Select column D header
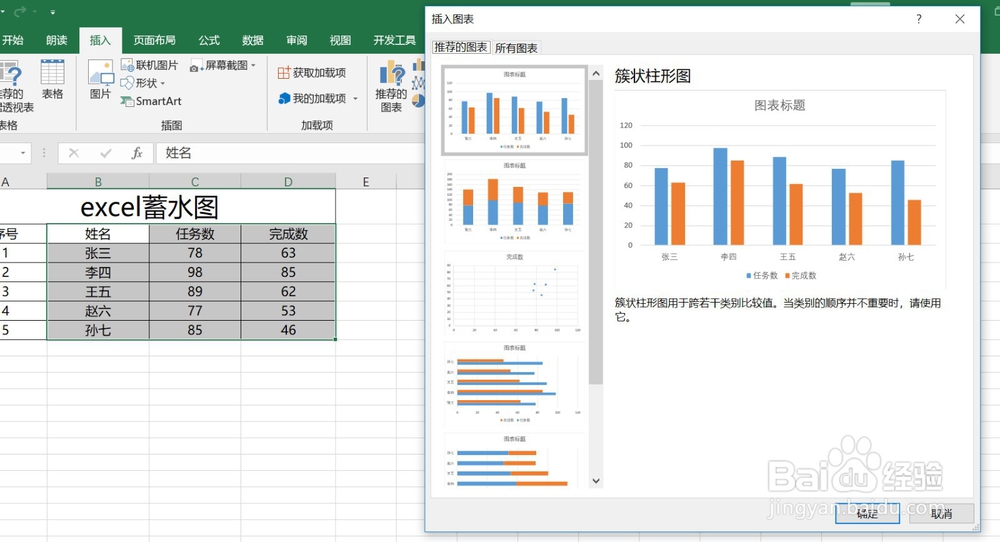This screenshot has width=1000, height=542. pos(288,182)
